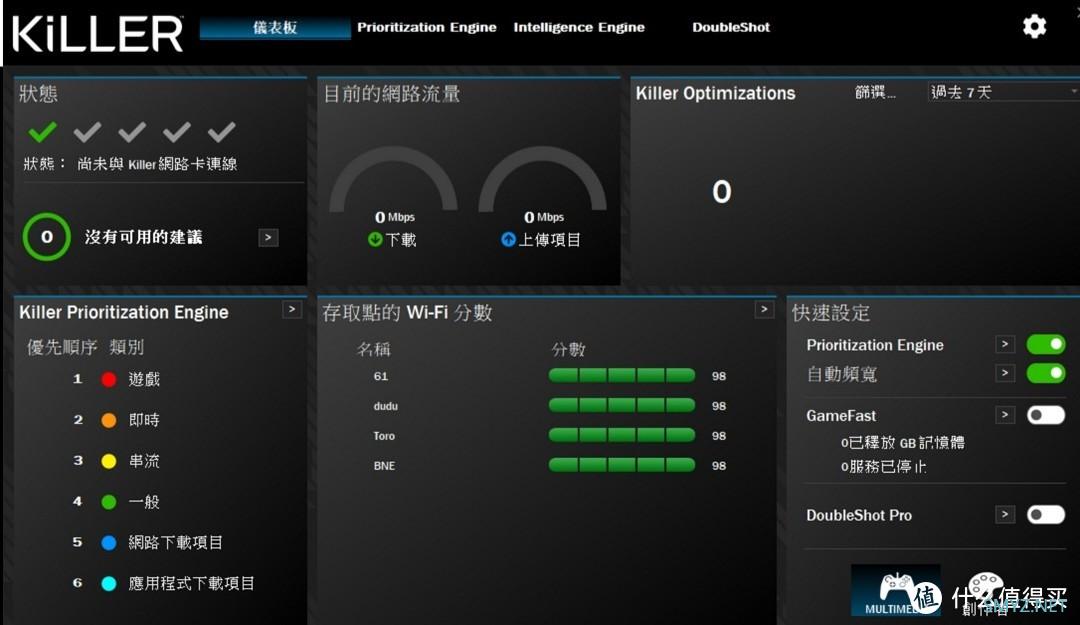Open settings via the gear icon

tap(1034, 27)
